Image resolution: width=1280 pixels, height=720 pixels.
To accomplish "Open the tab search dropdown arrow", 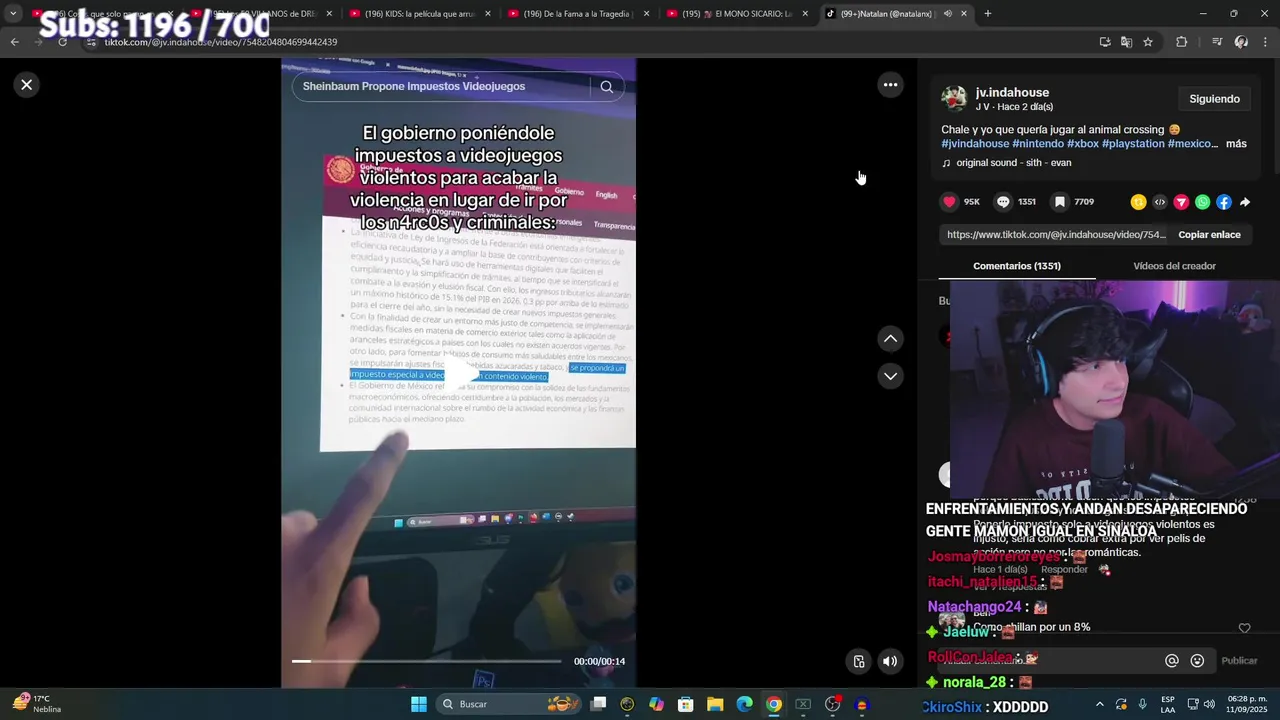I will 13,14.
